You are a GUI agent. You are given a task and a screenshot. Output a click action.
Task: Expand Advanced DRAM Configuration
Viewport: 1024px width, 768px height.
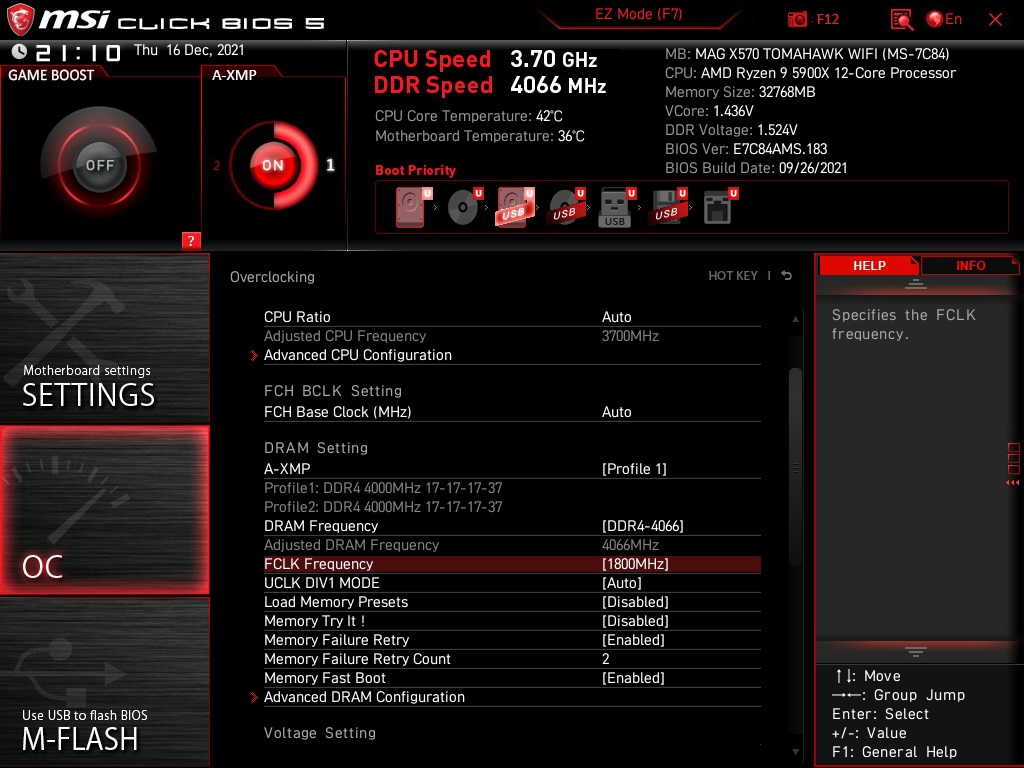(x=364, y=696)
